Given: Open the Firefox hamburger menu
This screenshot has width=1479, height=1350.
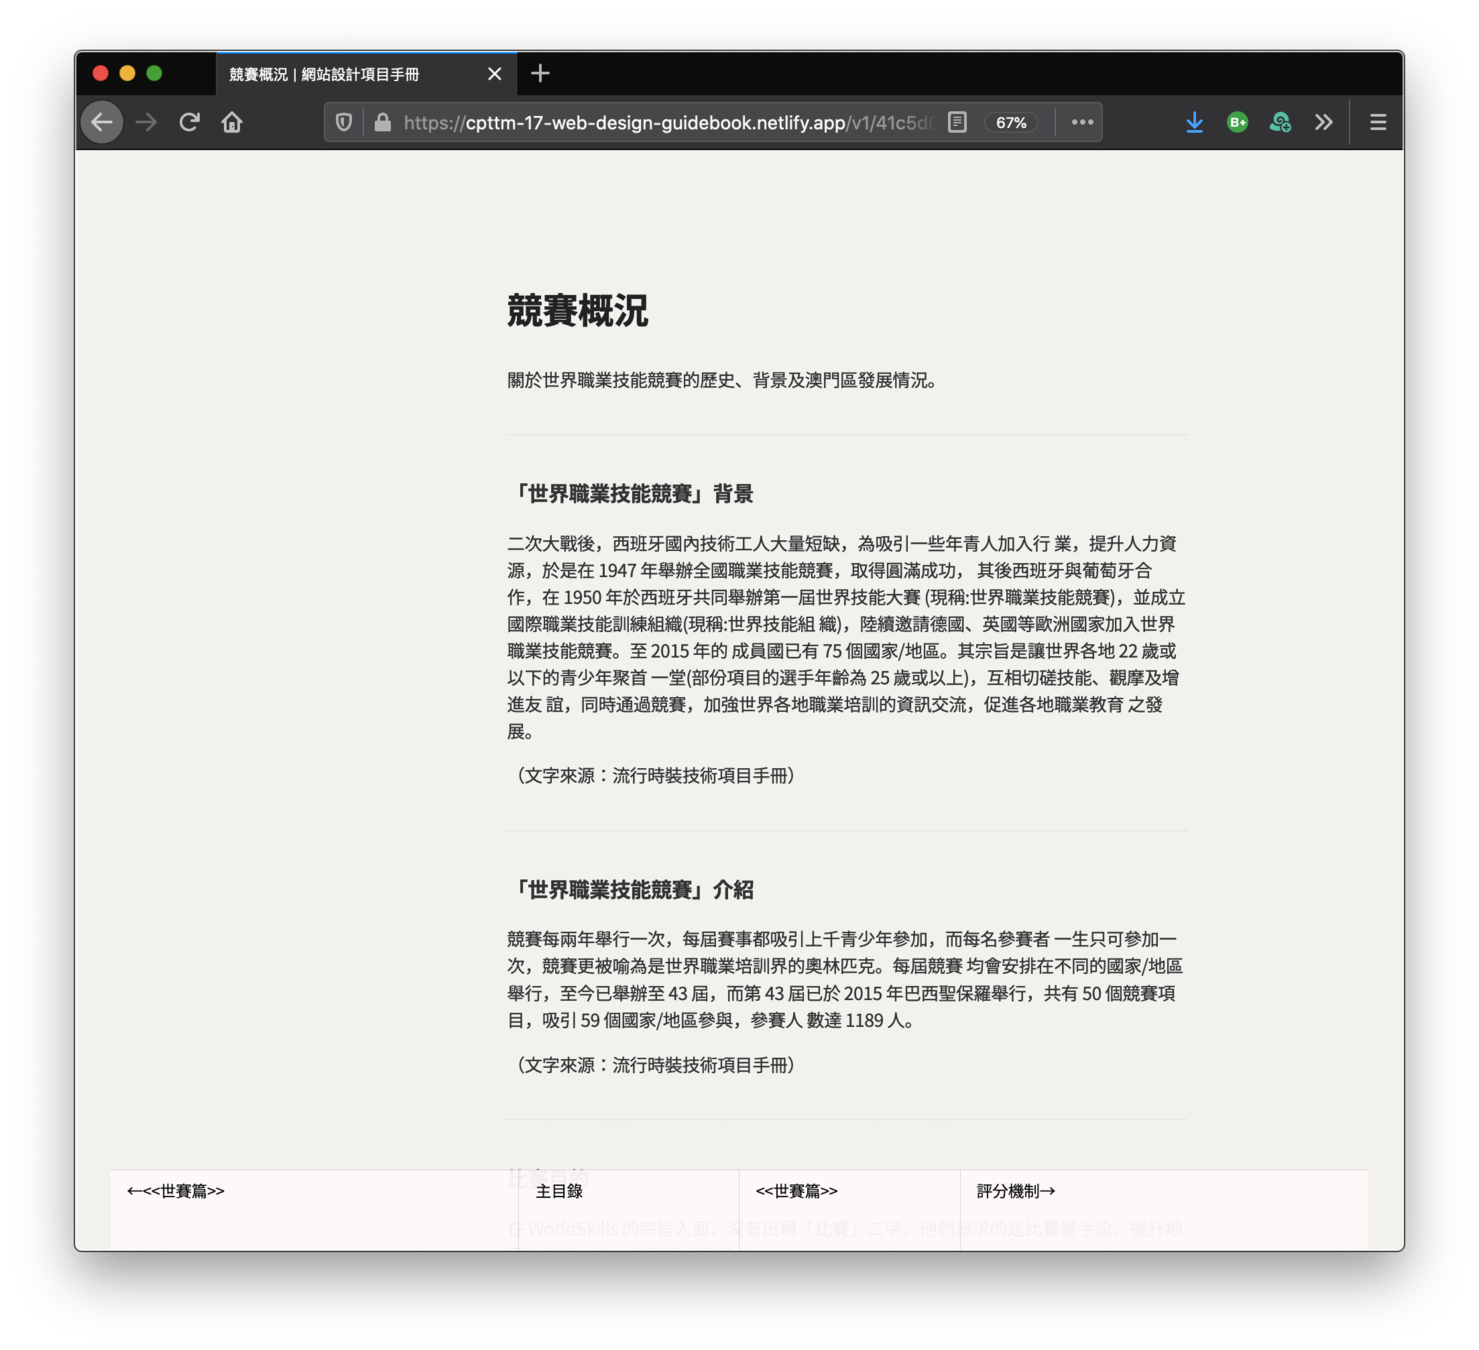Looking at the screenshot, I should pyautogui.click(x=1378, y=123).
